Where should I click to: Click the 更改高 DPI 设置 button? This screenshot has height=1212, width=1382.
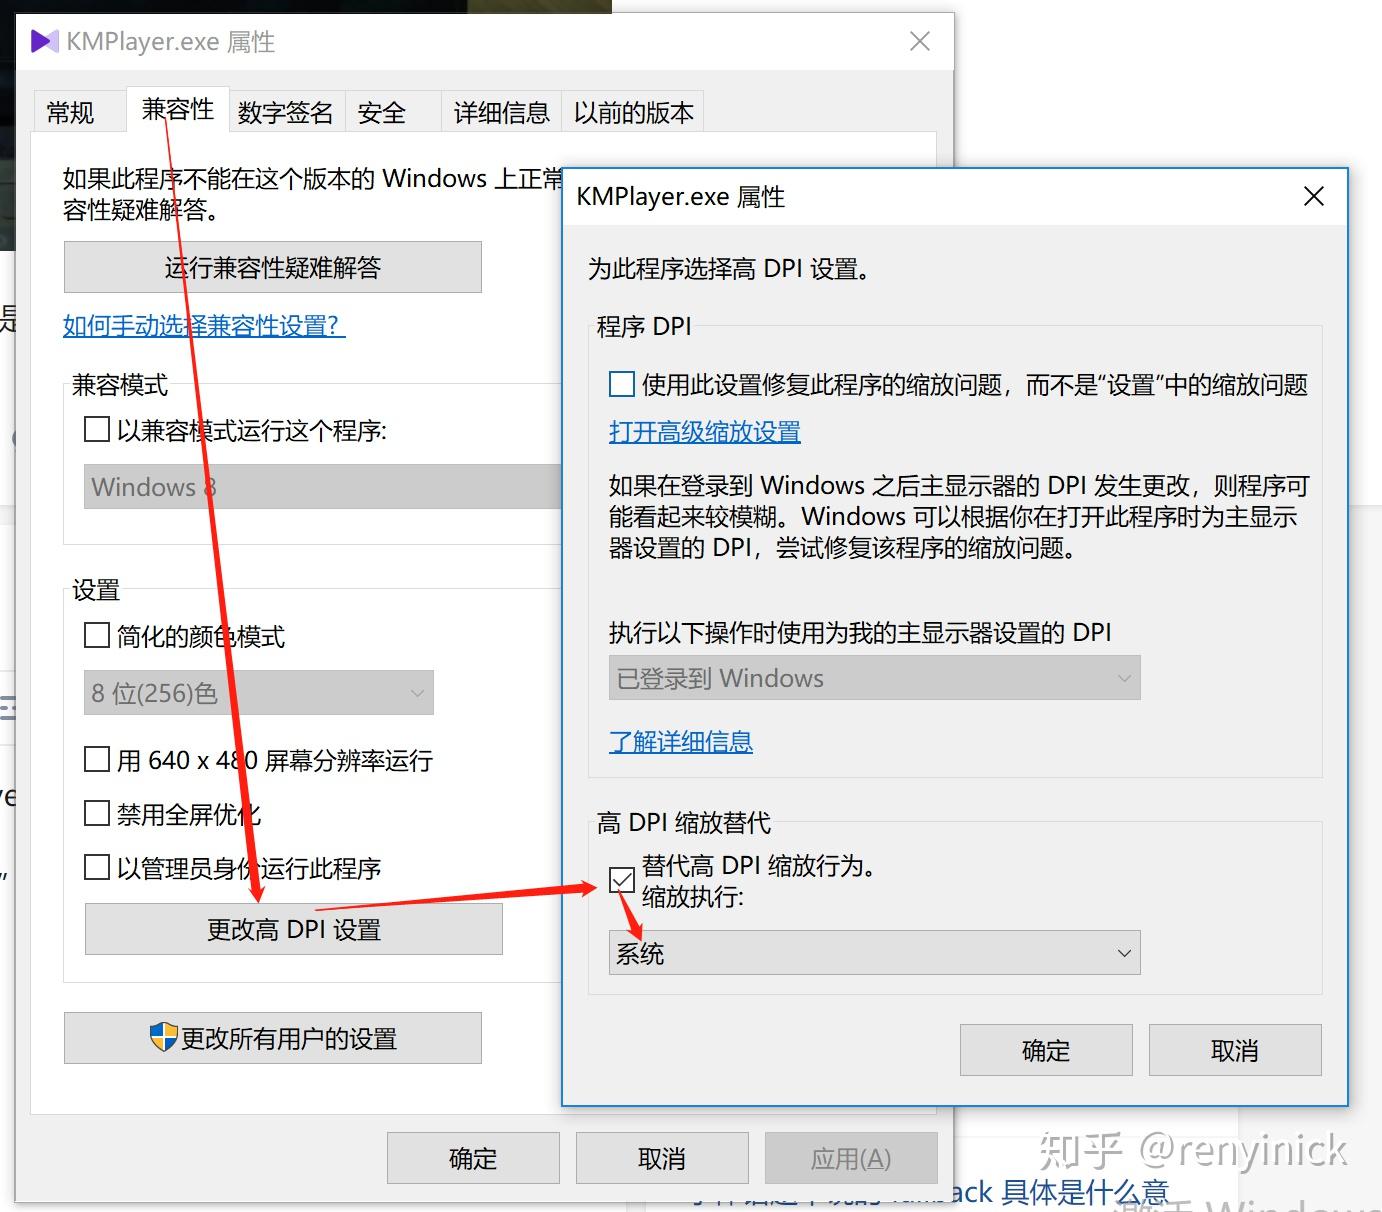pyautogui.click(x=294, y=929)
